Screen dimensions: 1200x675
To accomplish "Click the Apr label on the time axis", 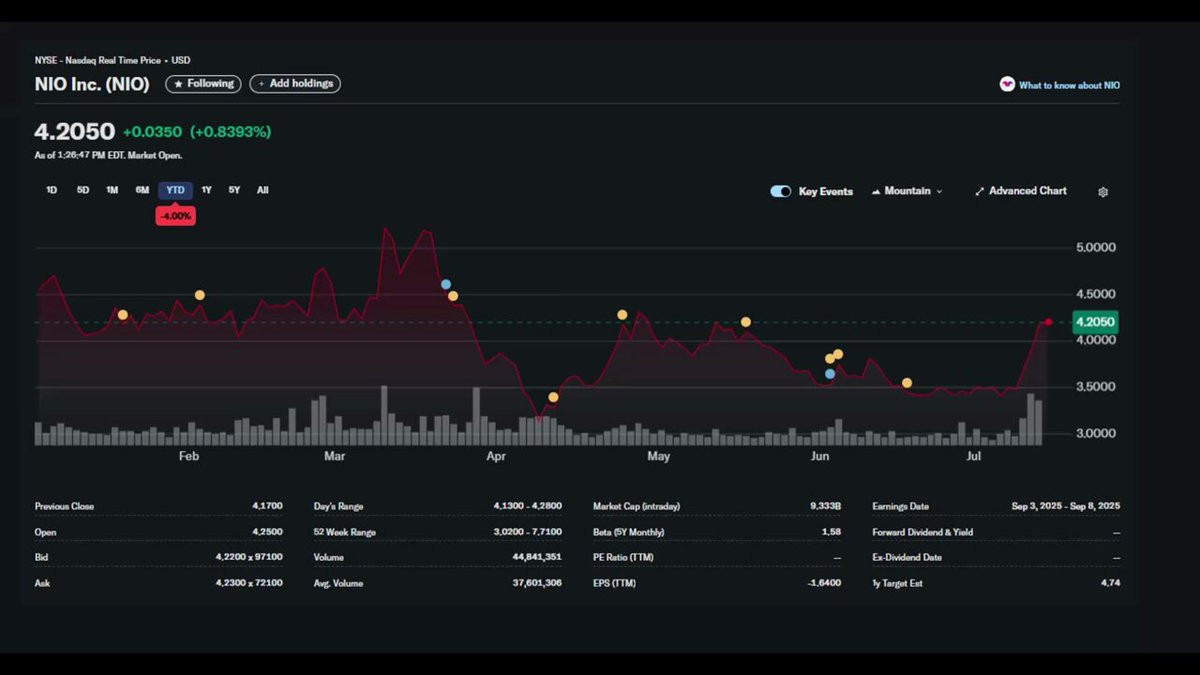I will point(496,457).
